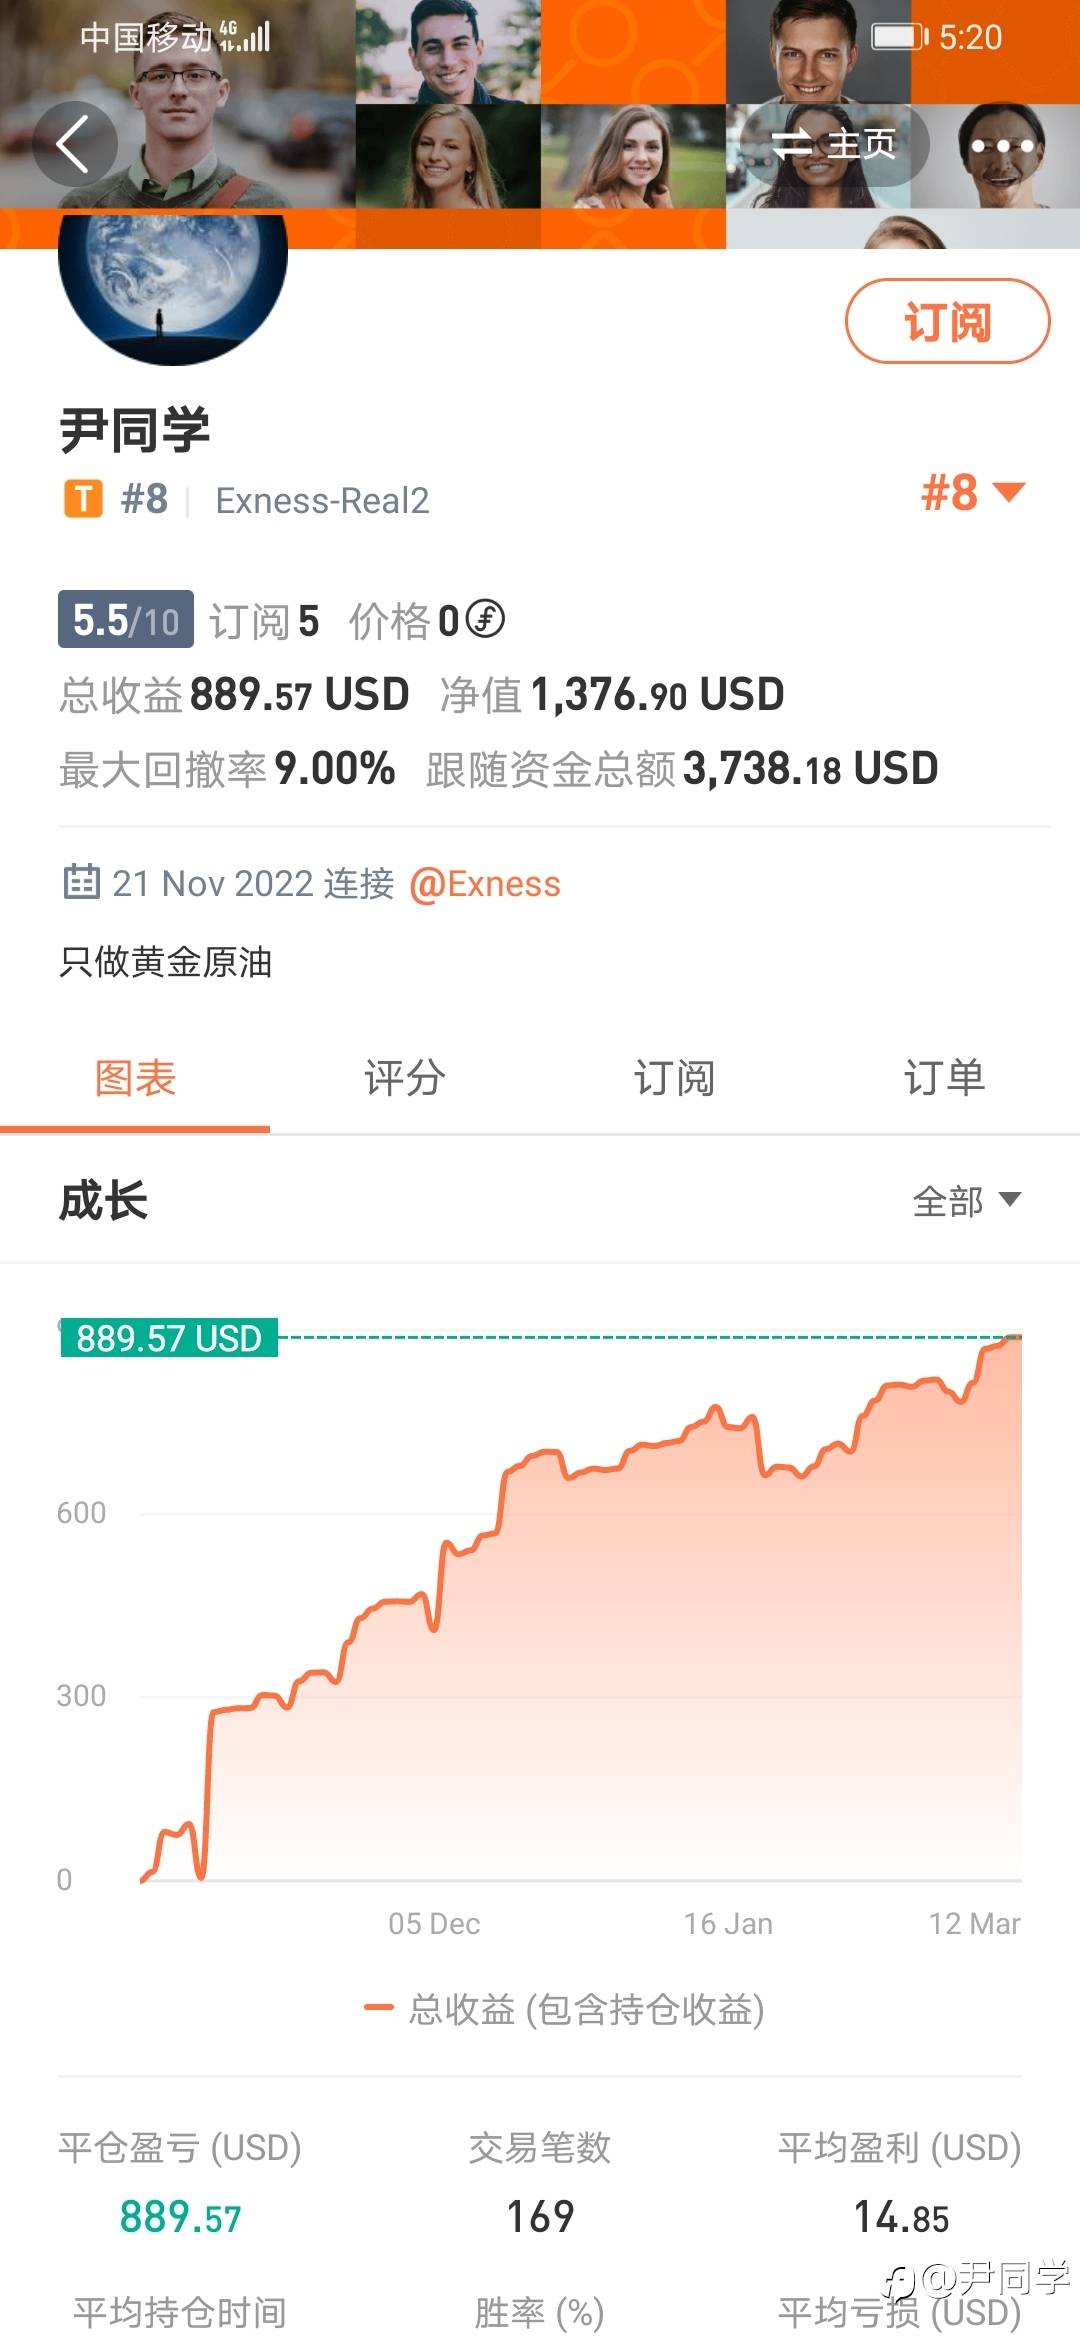Tap the swap-arrows 主页 home button
Image resolution: width=1080 pixels, height=2340 pixels.
(x=833, y=145)
